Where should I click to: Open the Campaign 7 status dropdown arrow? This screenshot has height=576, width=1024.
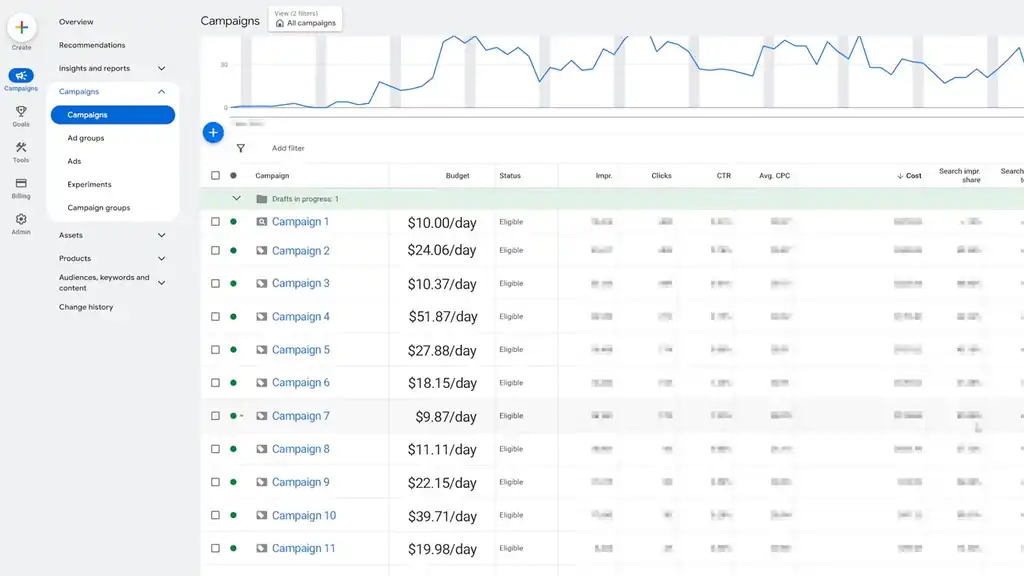click(242, 416)
